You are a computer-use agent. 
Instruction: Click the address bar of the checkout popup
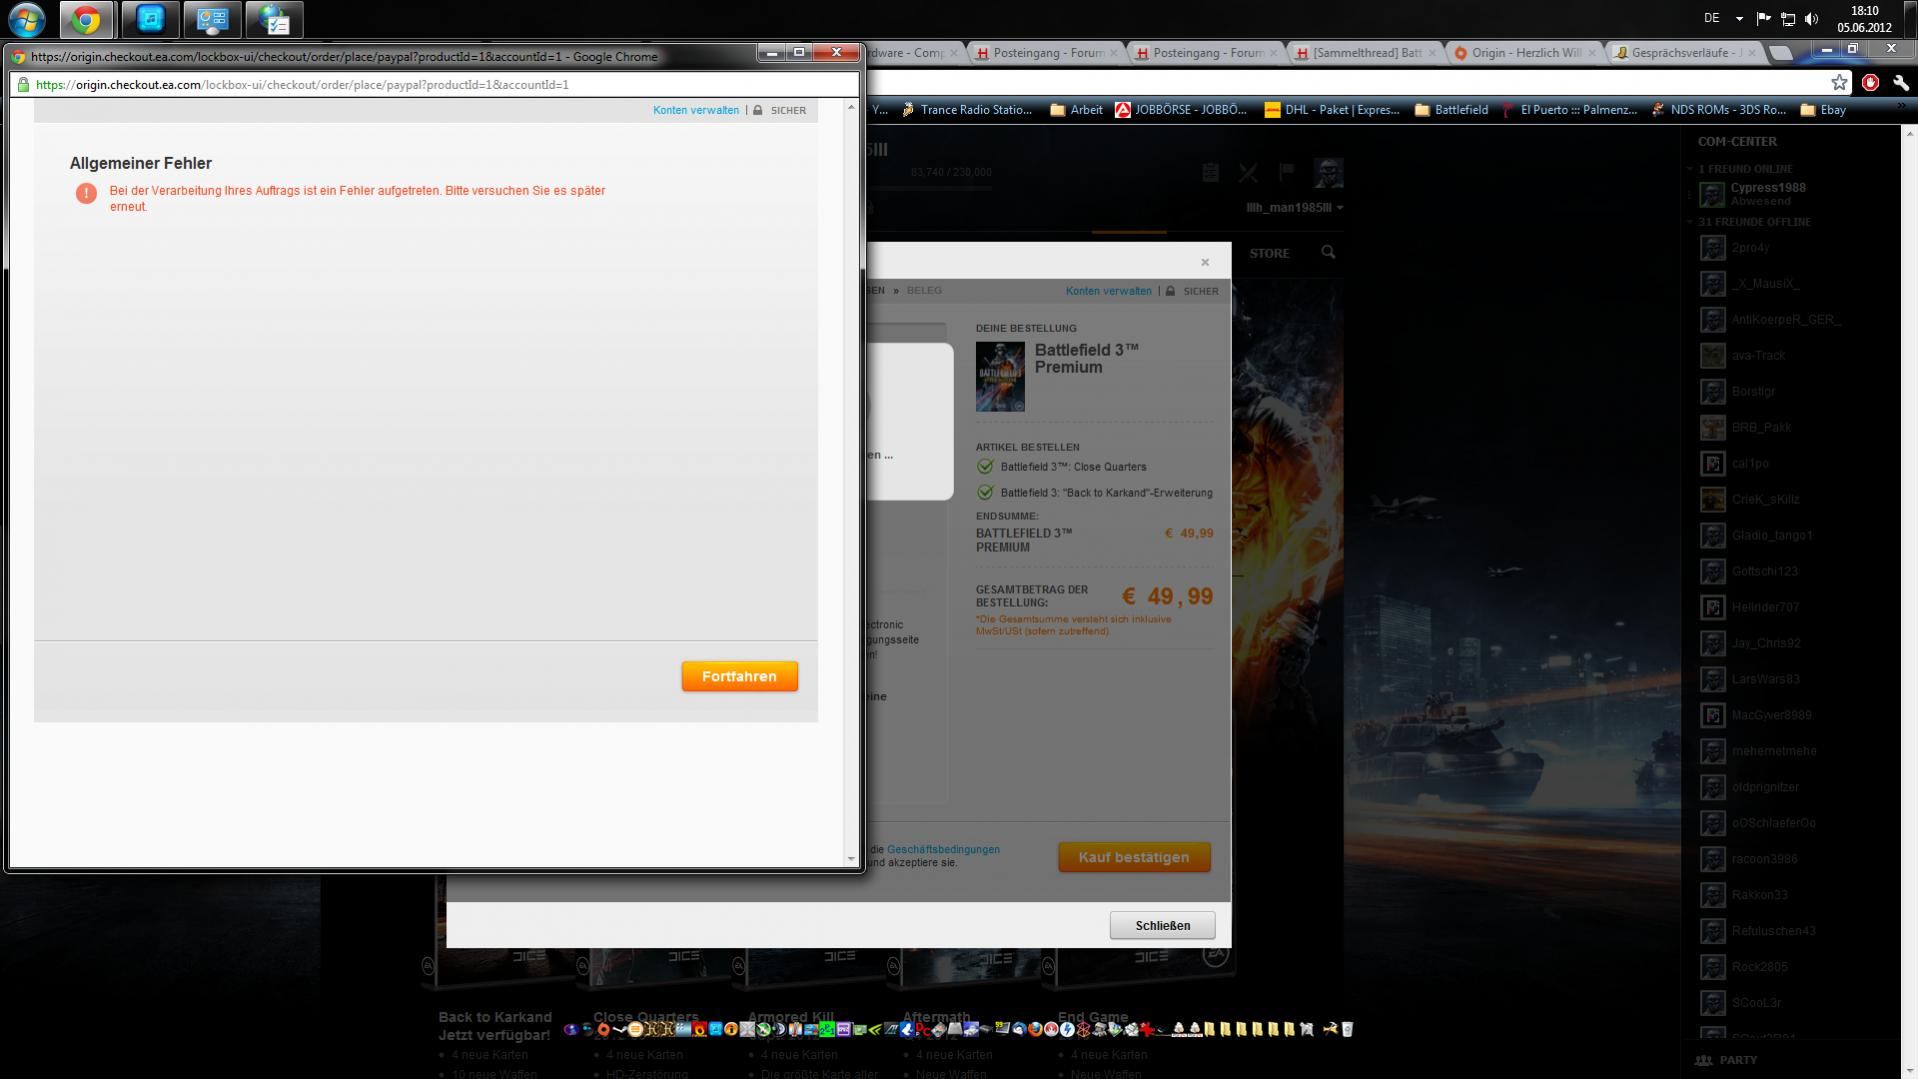click(434, 85)
